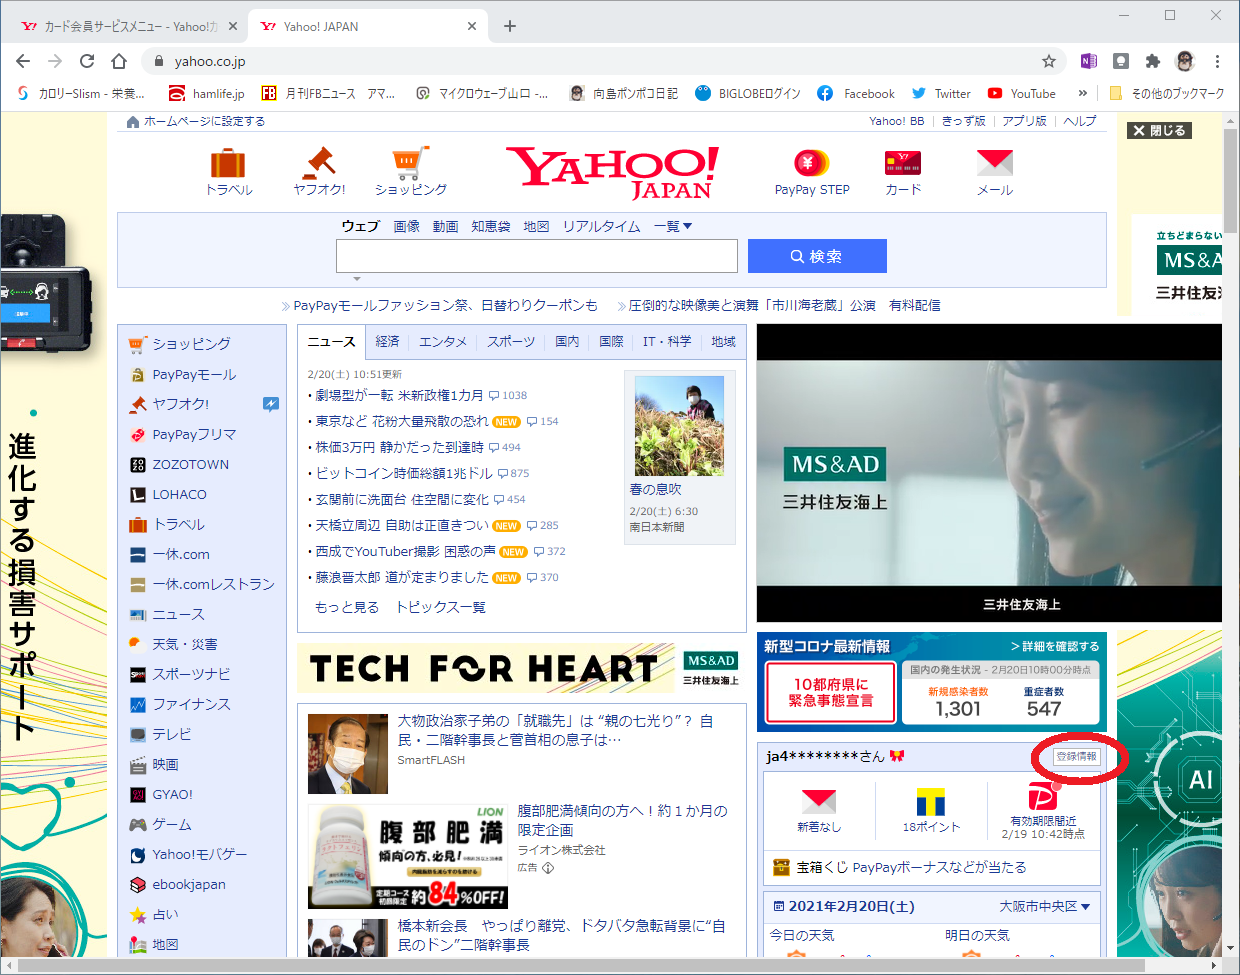Open the 腹部肥満 ad thumbnail
Image resolution: width=1240 pixels, height=975 pixels.
point(407,856)
